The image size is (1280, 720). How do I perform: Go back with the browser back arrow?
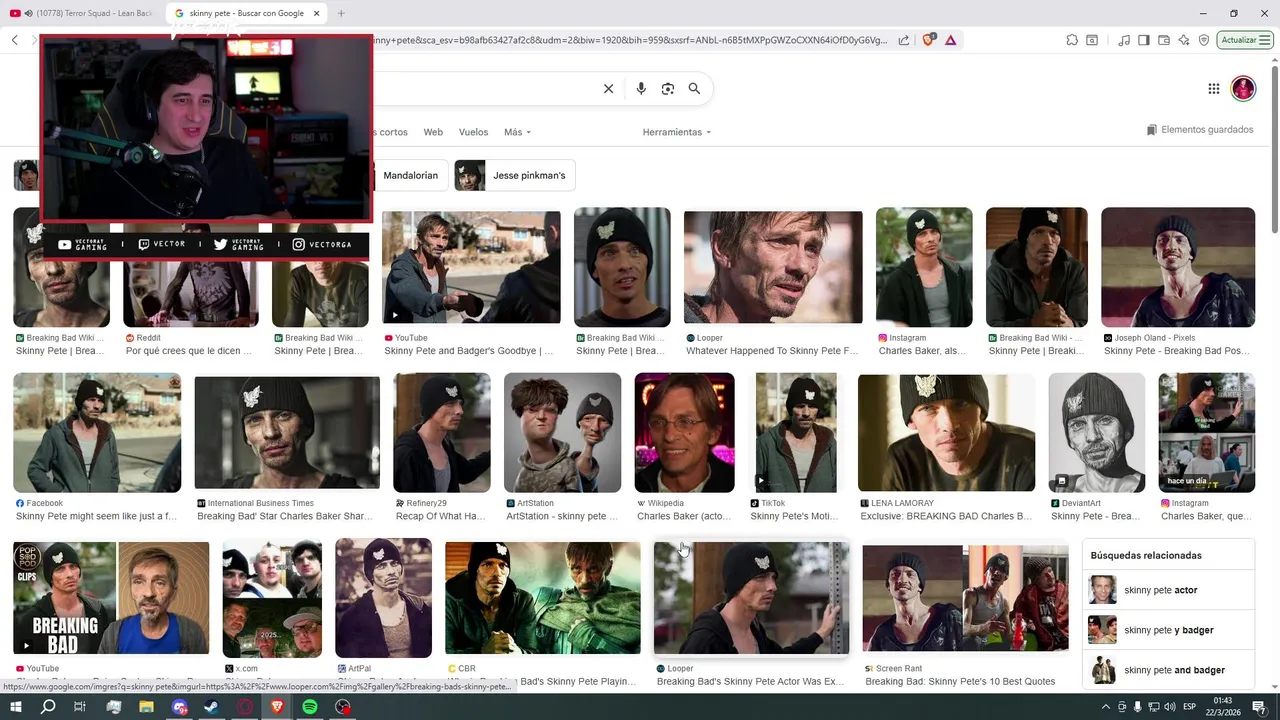coord(15,40)
